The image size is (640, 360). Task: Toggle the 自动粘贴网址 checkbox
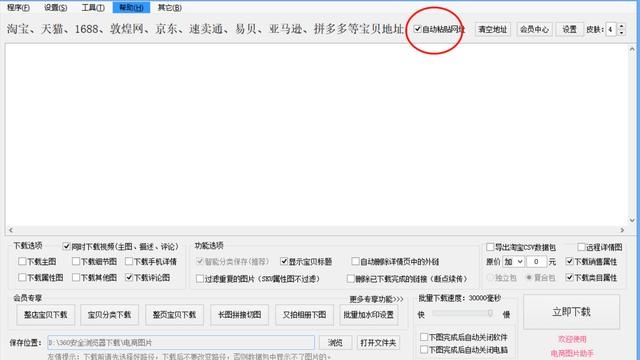[x=418, y=29]
